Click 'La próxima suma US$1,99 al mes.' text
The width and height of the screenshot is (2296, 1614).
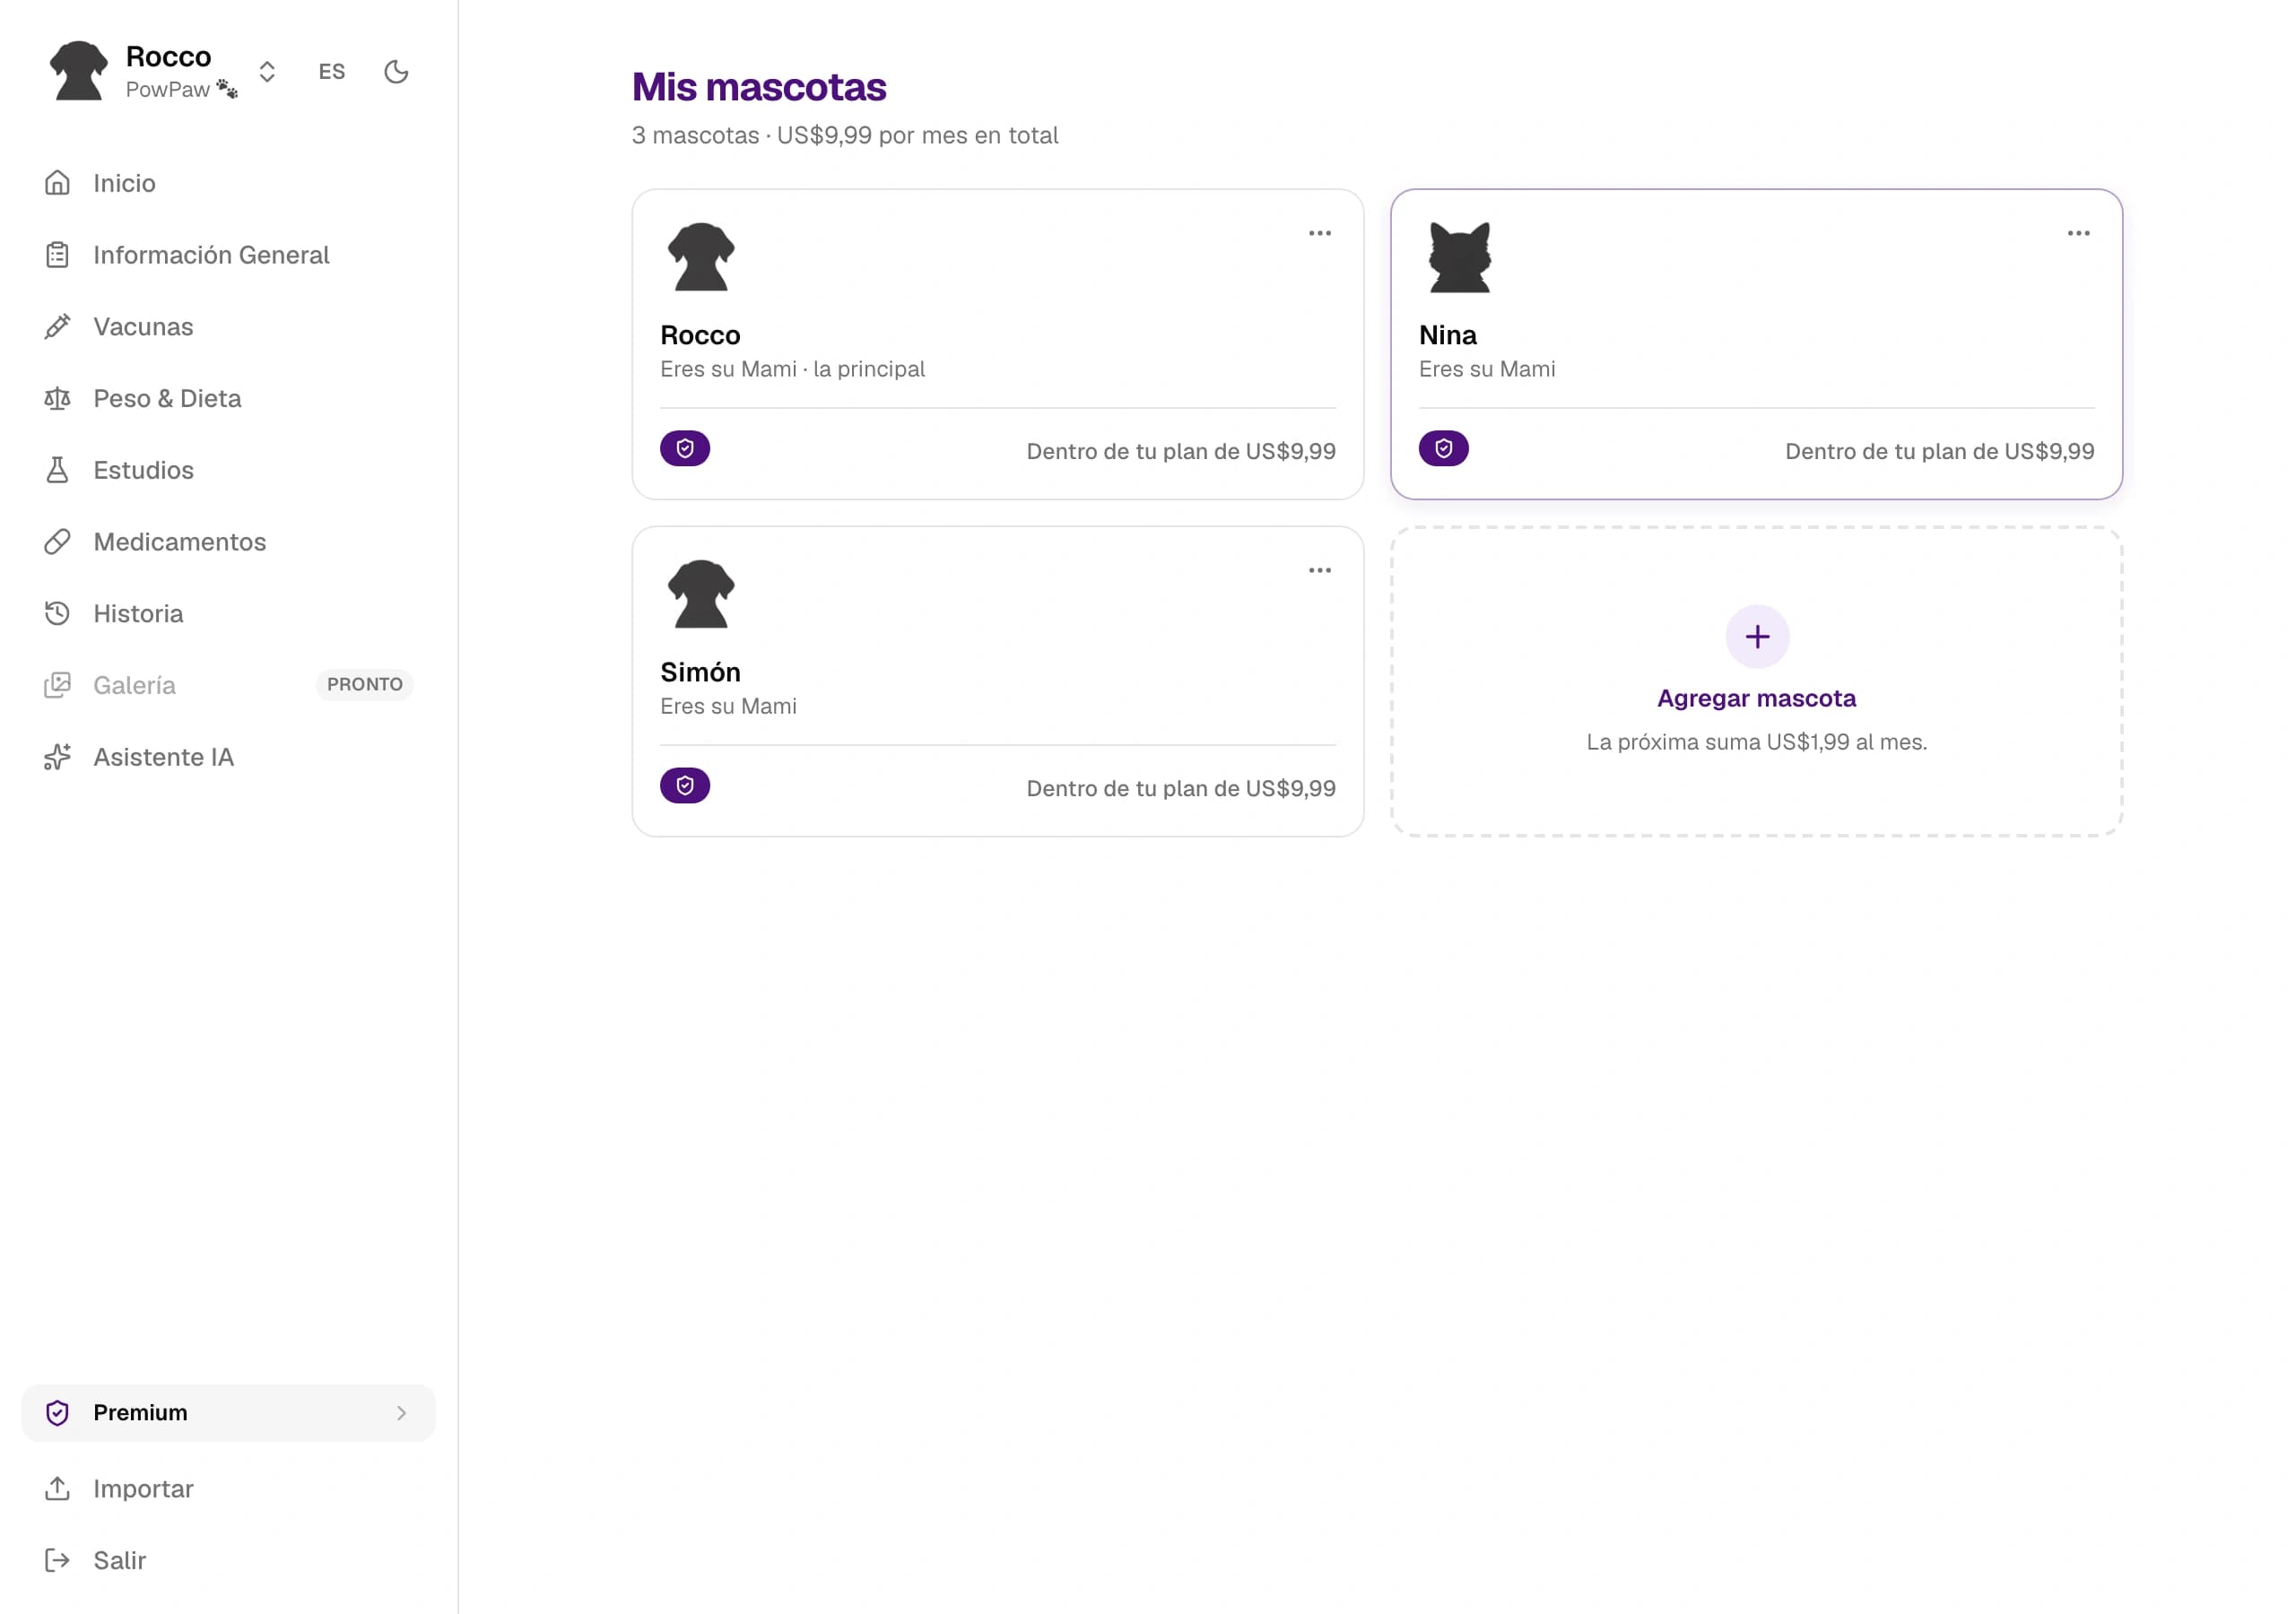pyautogui.click(x=1757, y=742)
